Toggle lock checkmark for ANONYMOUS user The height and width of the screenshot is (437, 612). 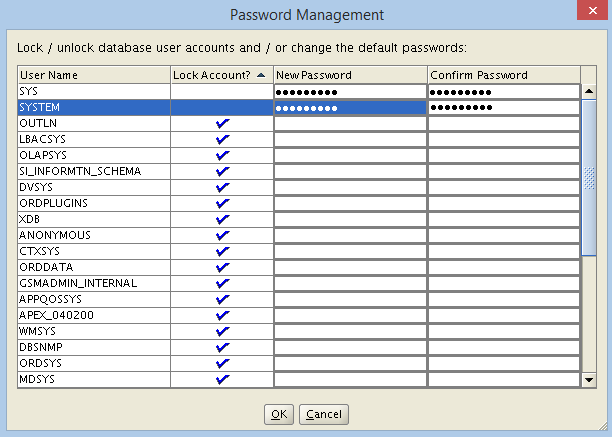[x=222, y=235]
